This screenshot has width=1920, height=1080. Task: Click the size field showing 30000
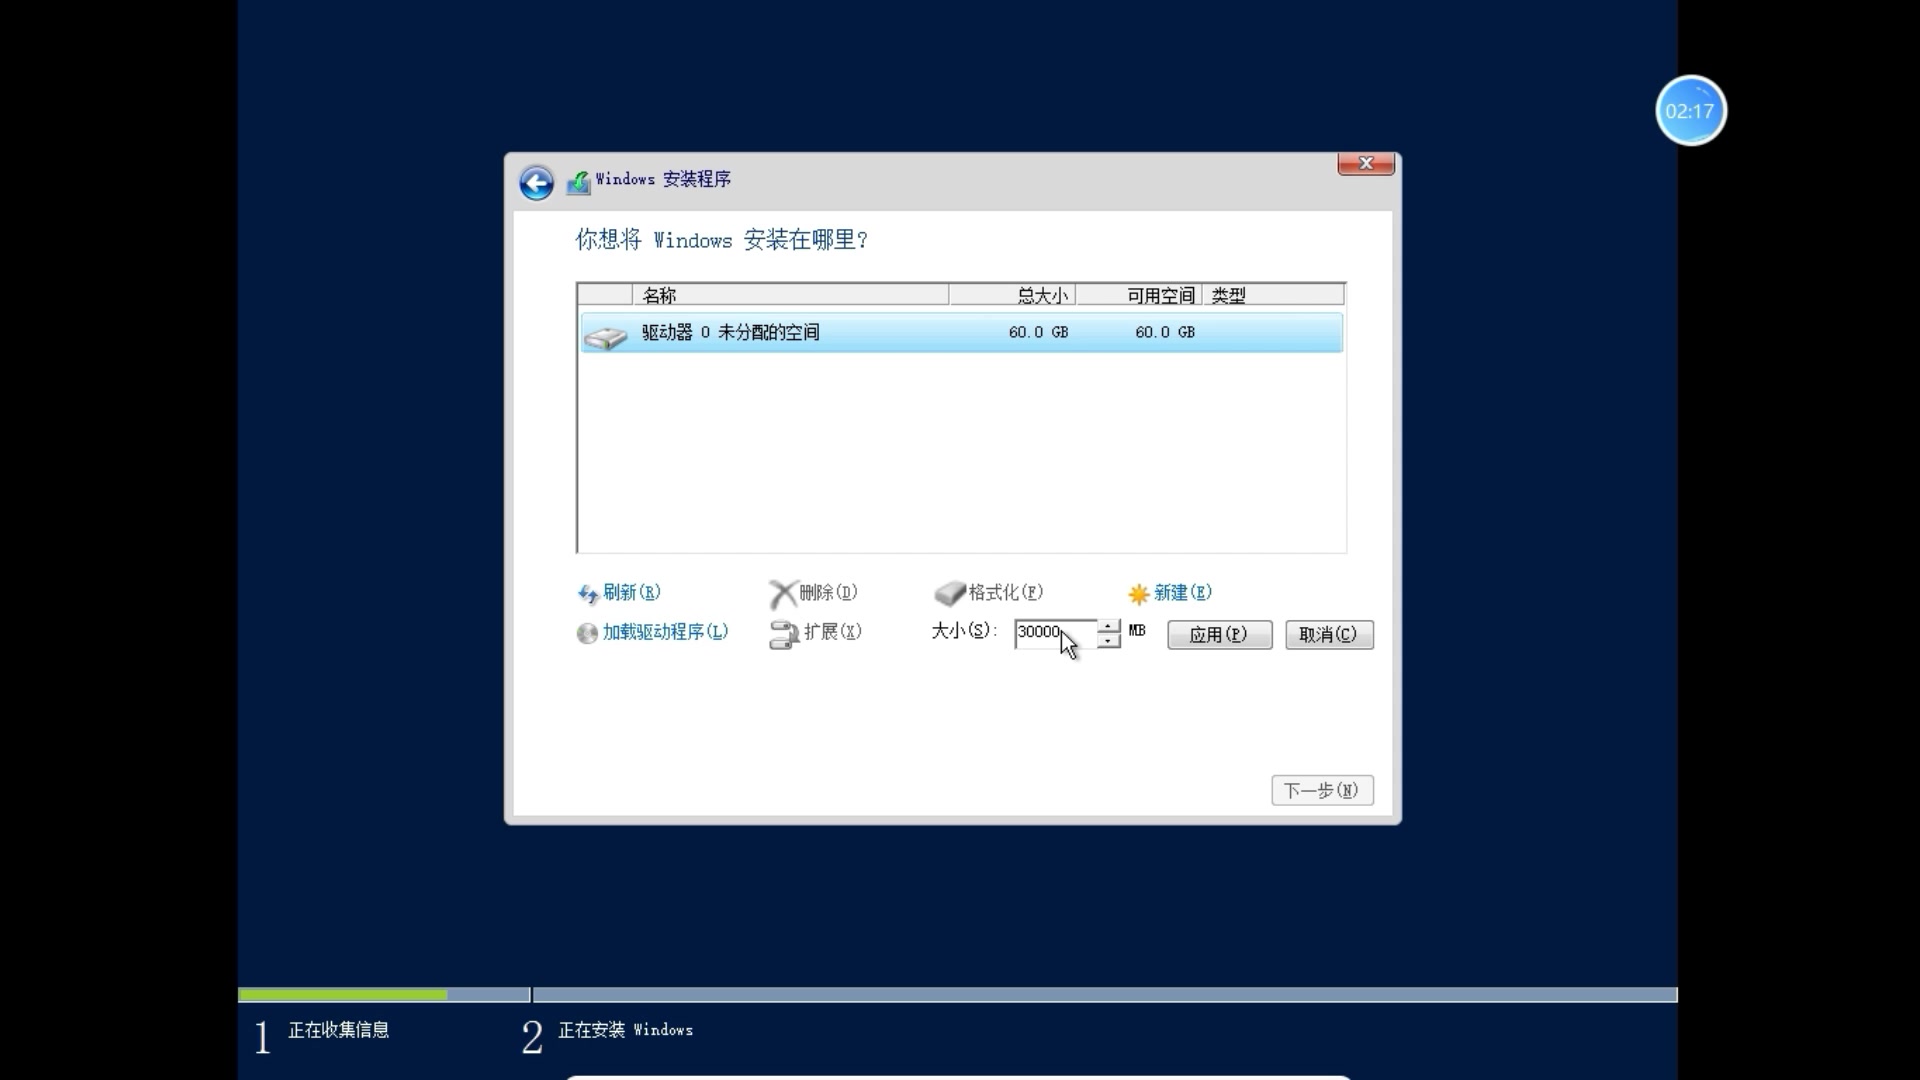(1055, 633)
